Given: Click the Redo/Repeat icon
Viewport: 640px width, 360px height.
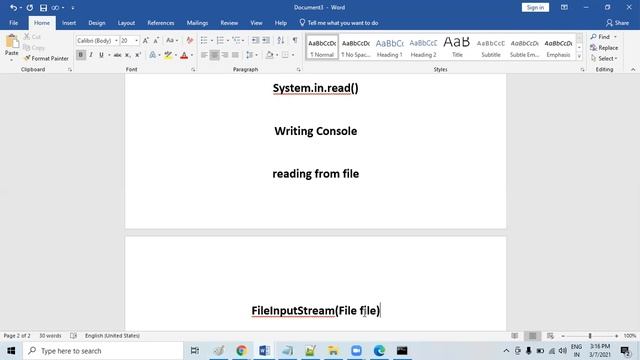Looking at the screenshot, I should click(x=30, y=8).
